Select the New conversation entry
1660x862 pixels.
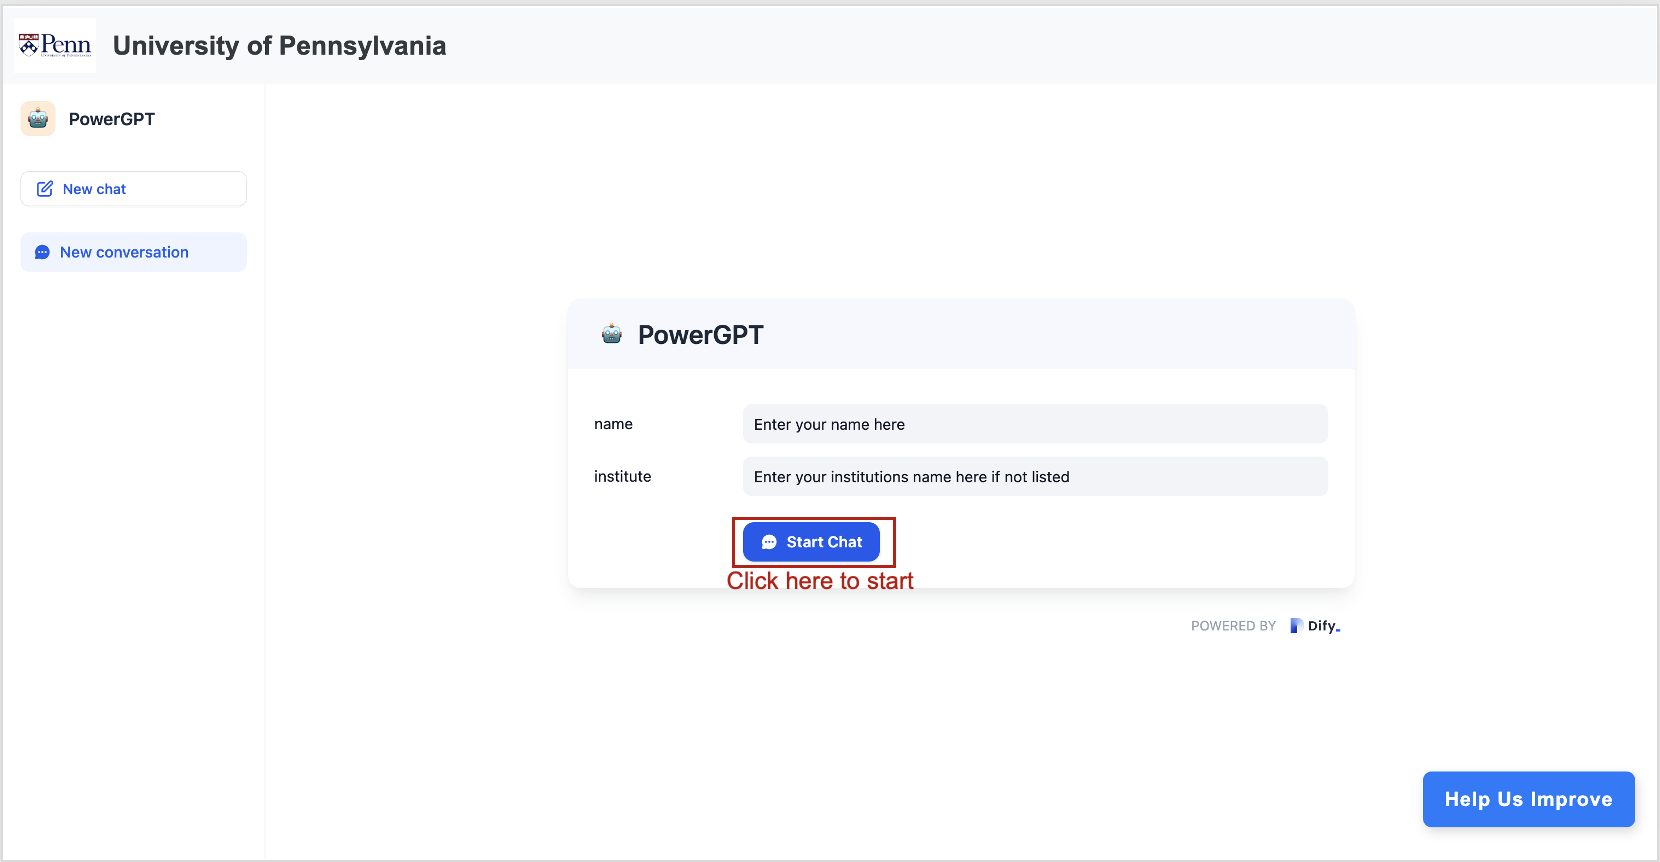click(x=133, y=252)
